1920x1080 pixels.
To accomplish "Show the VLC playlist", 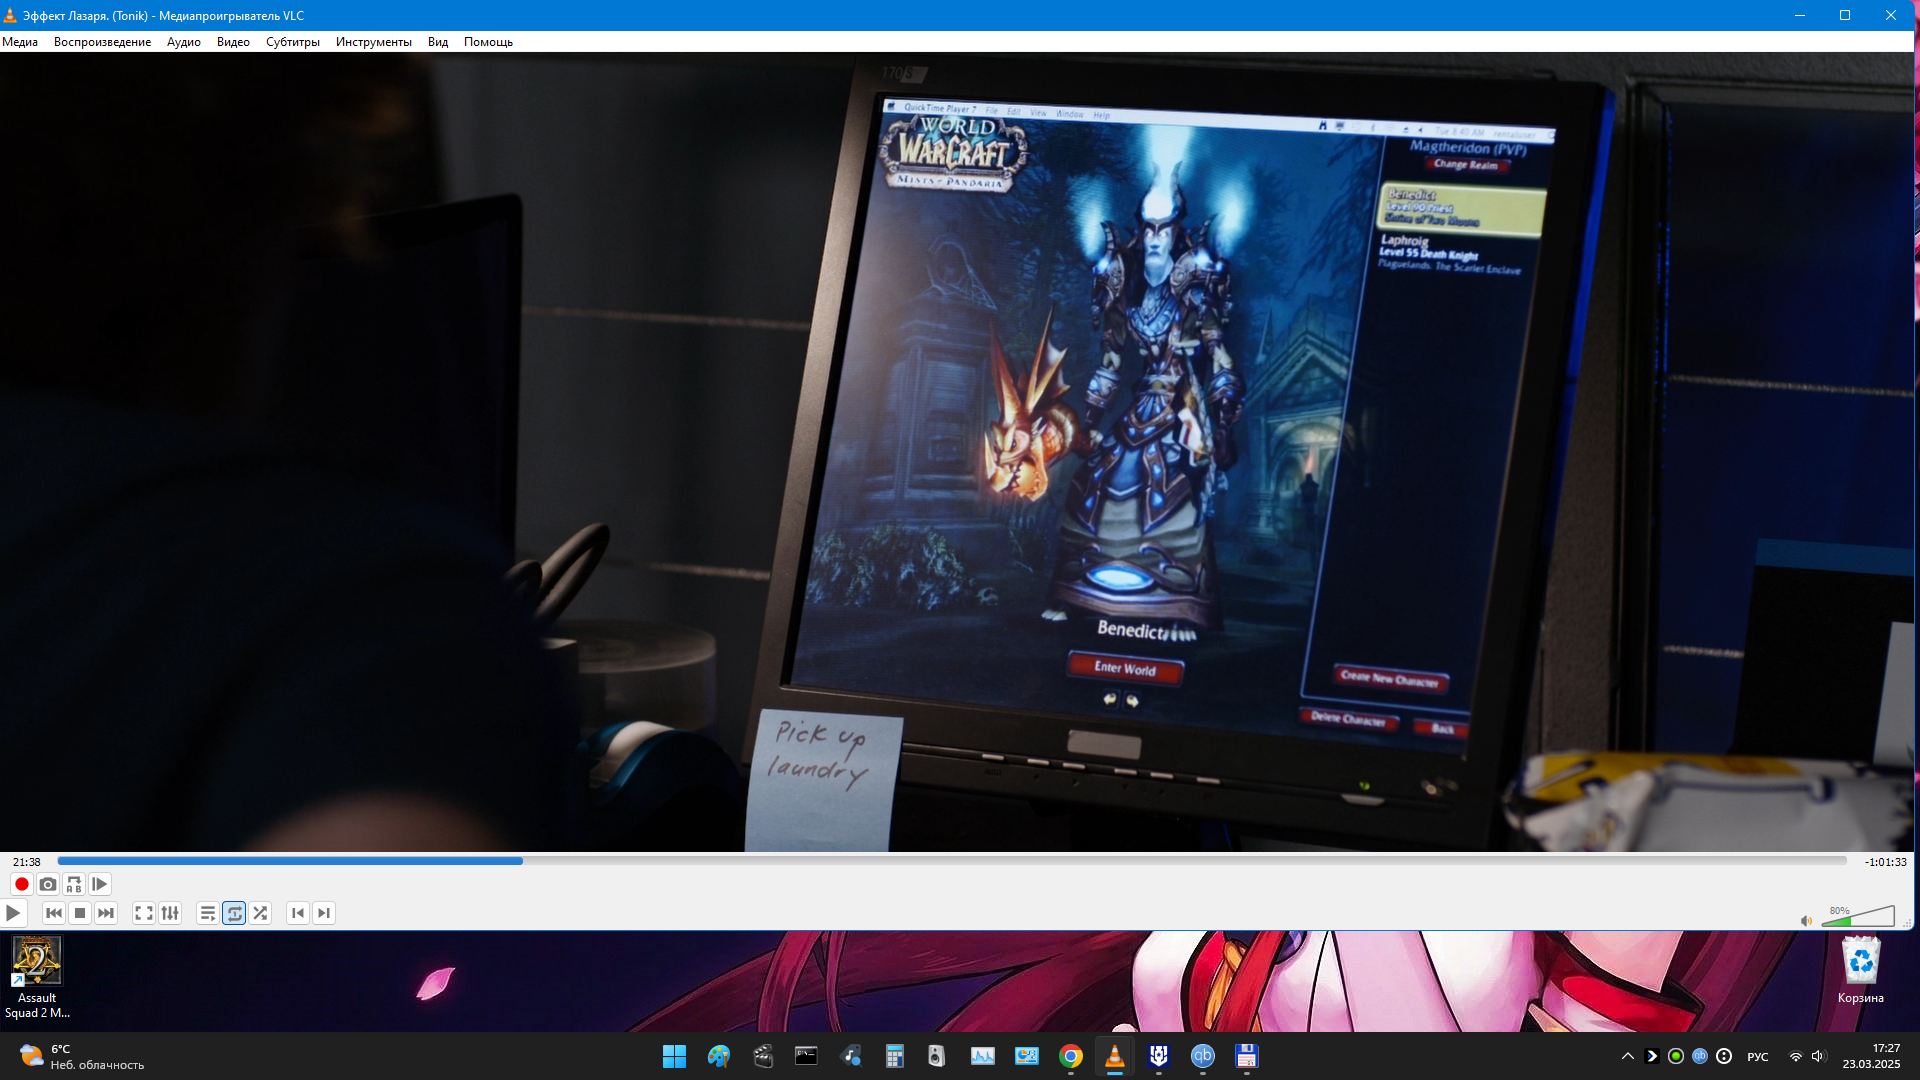I will [207, 913].
